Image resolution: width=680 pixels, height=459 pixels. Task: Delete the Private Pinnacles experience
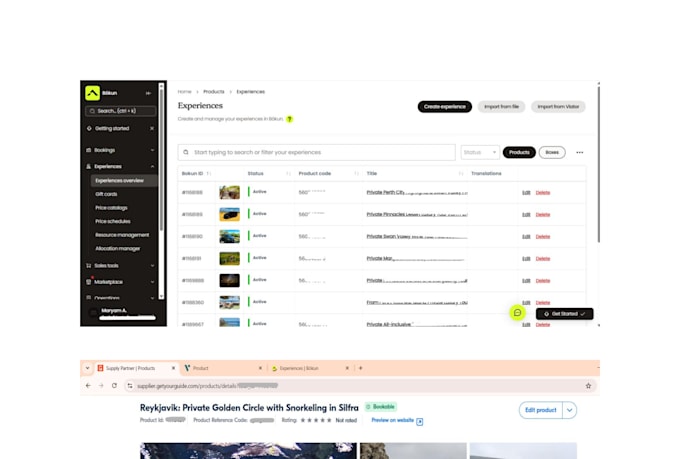tap(543, 215)
